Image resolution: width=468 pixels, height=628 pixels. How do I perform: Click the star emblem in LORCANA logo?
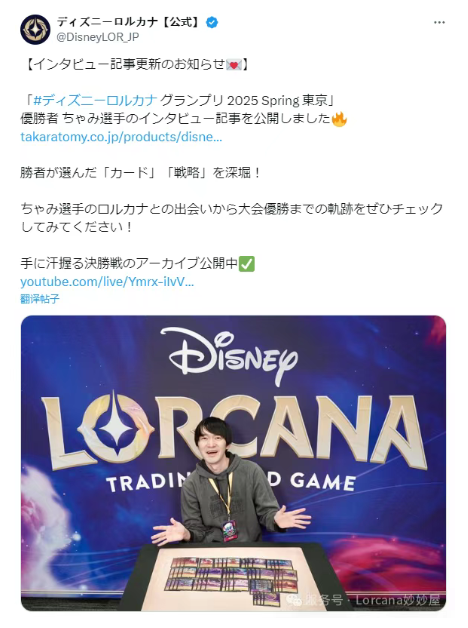point(116,429)
